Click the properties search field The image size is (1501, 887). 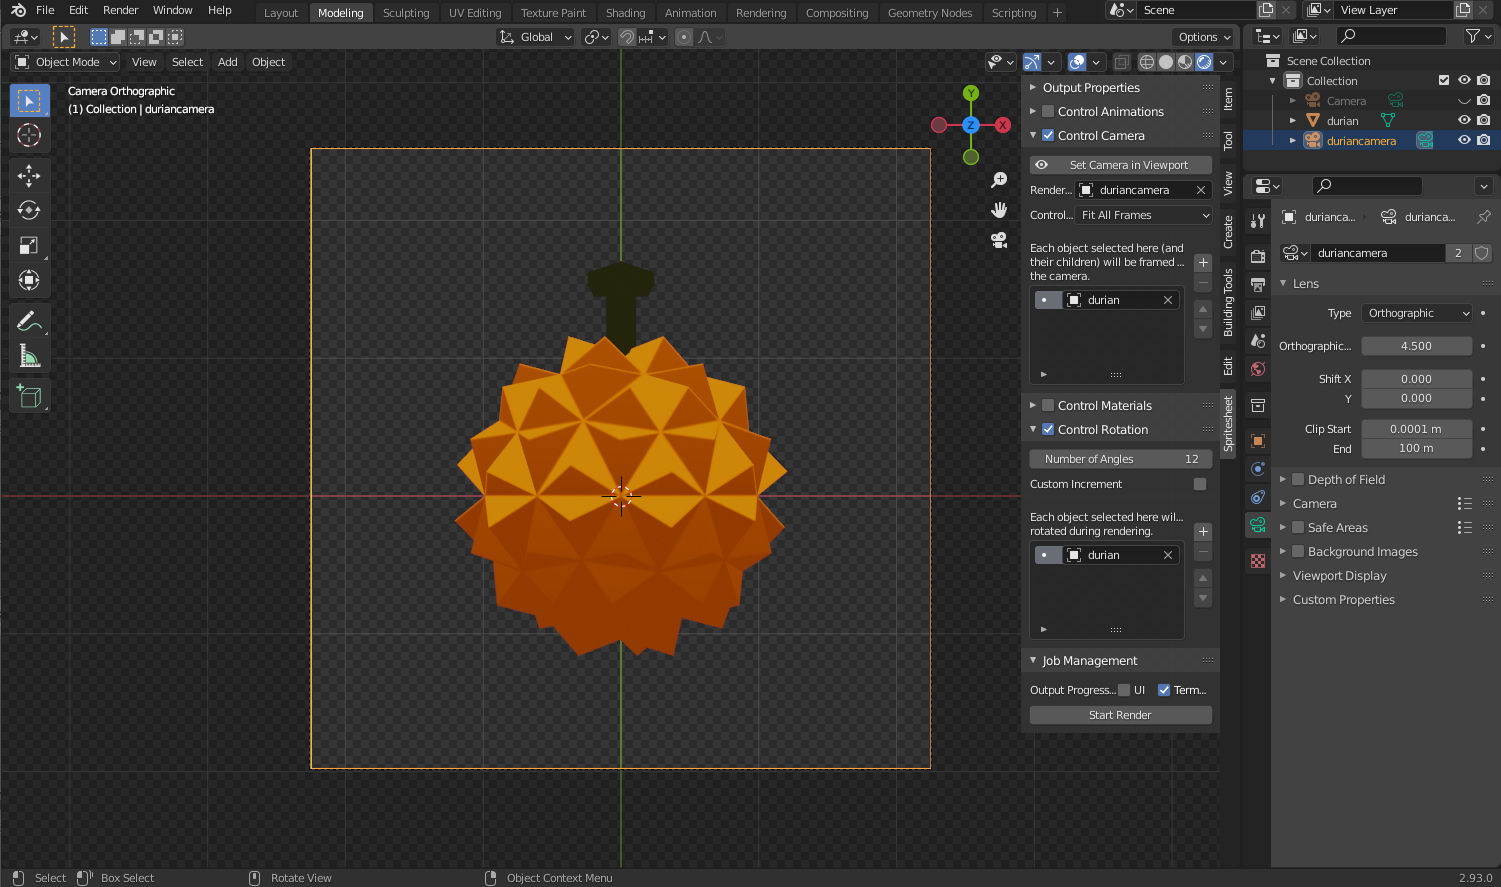coord(1367,185)
